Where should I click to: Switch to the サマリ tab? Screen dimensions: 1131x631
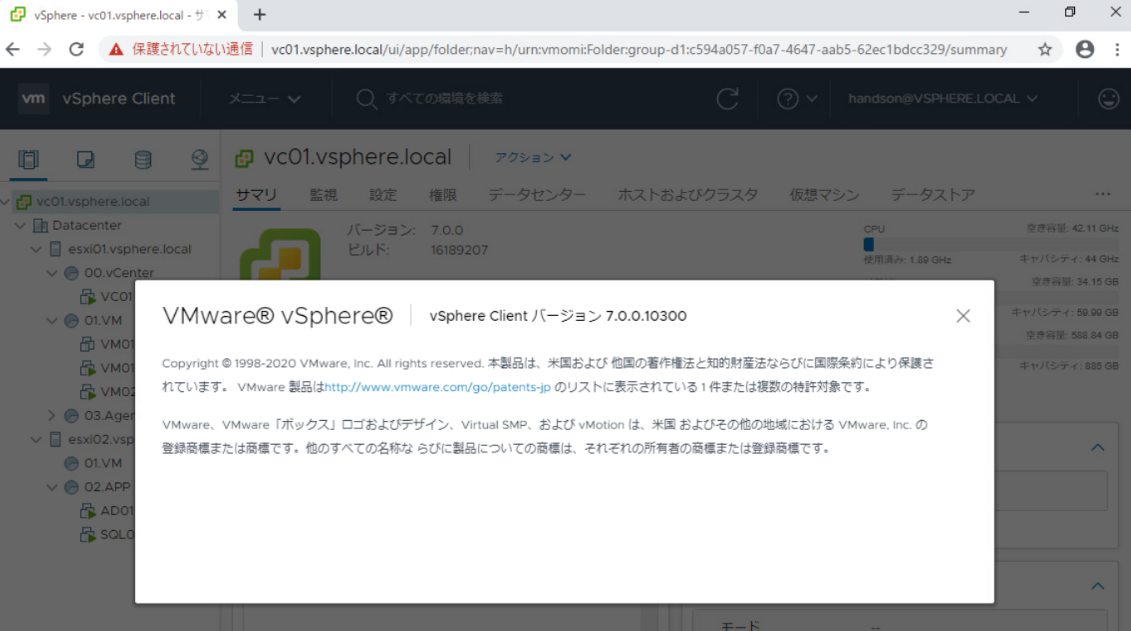[256, 195]
